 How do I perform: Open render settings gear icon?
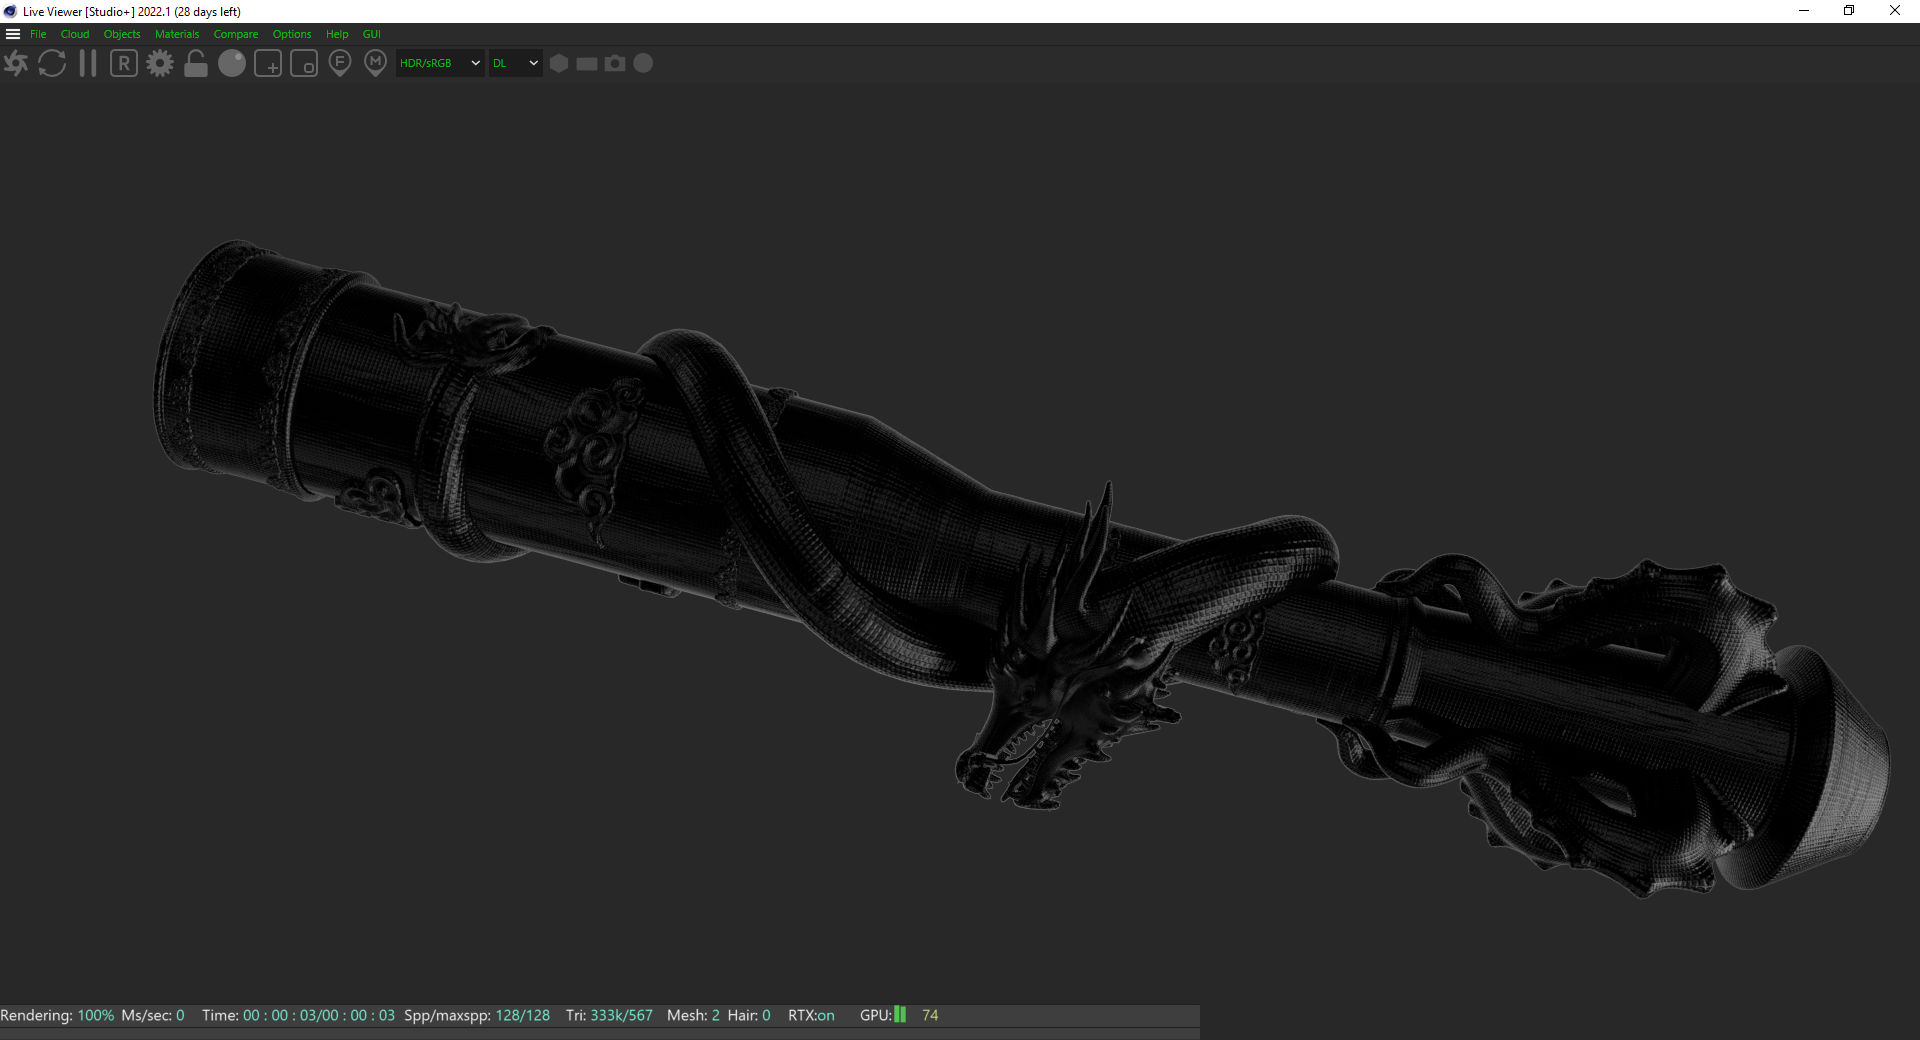160,64
